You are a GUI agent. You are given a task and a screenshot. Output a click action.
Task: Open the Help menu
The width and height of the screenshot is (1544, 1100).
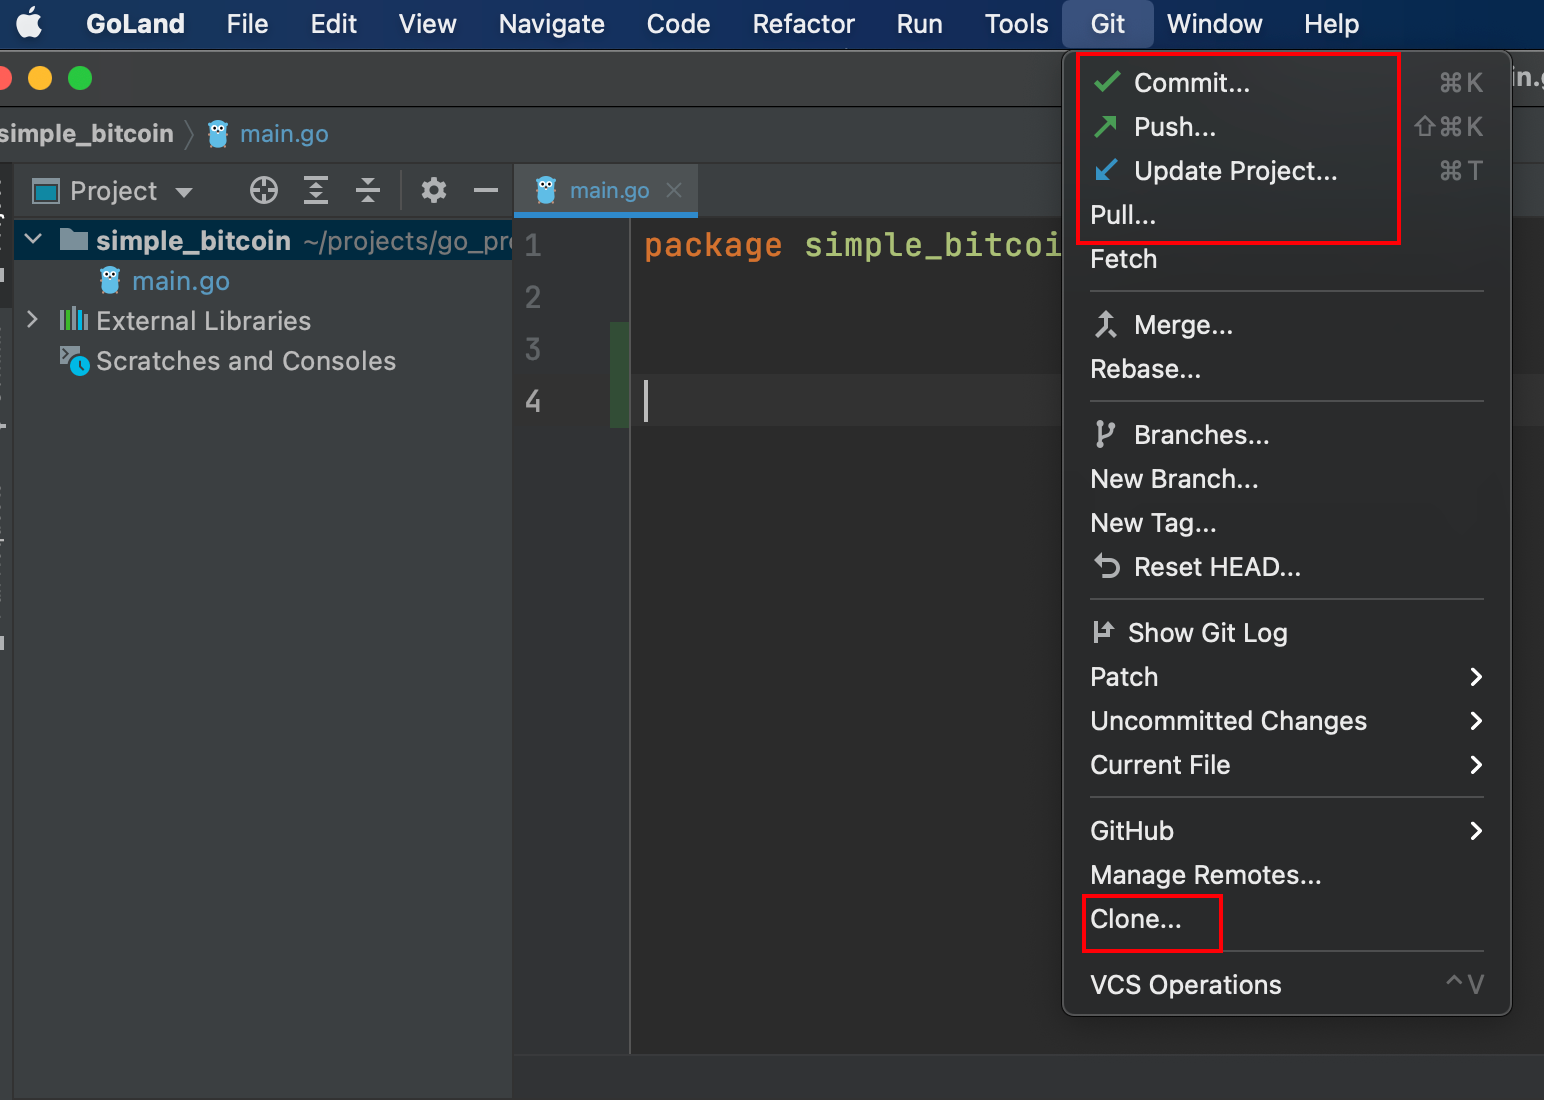[x=1331, y=23]
